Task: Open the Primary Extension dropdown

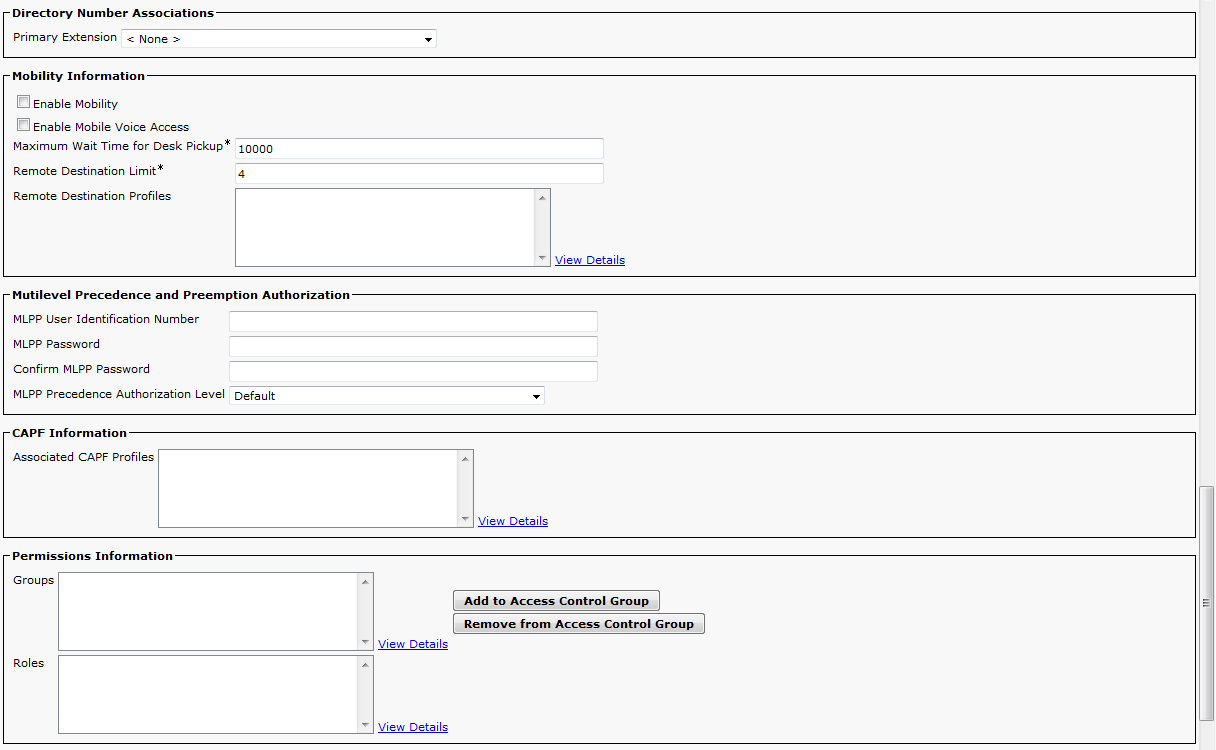Action: click(279, 39)
